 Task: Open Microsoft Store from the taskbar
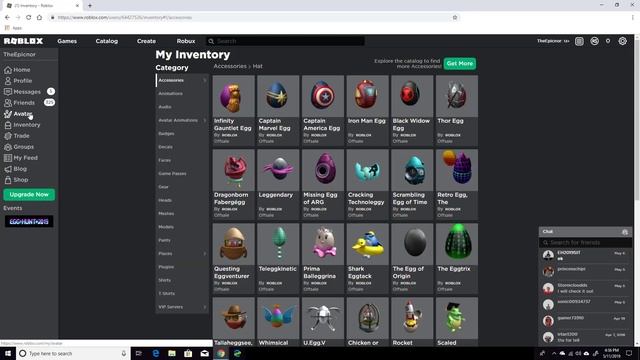(188, 353)
